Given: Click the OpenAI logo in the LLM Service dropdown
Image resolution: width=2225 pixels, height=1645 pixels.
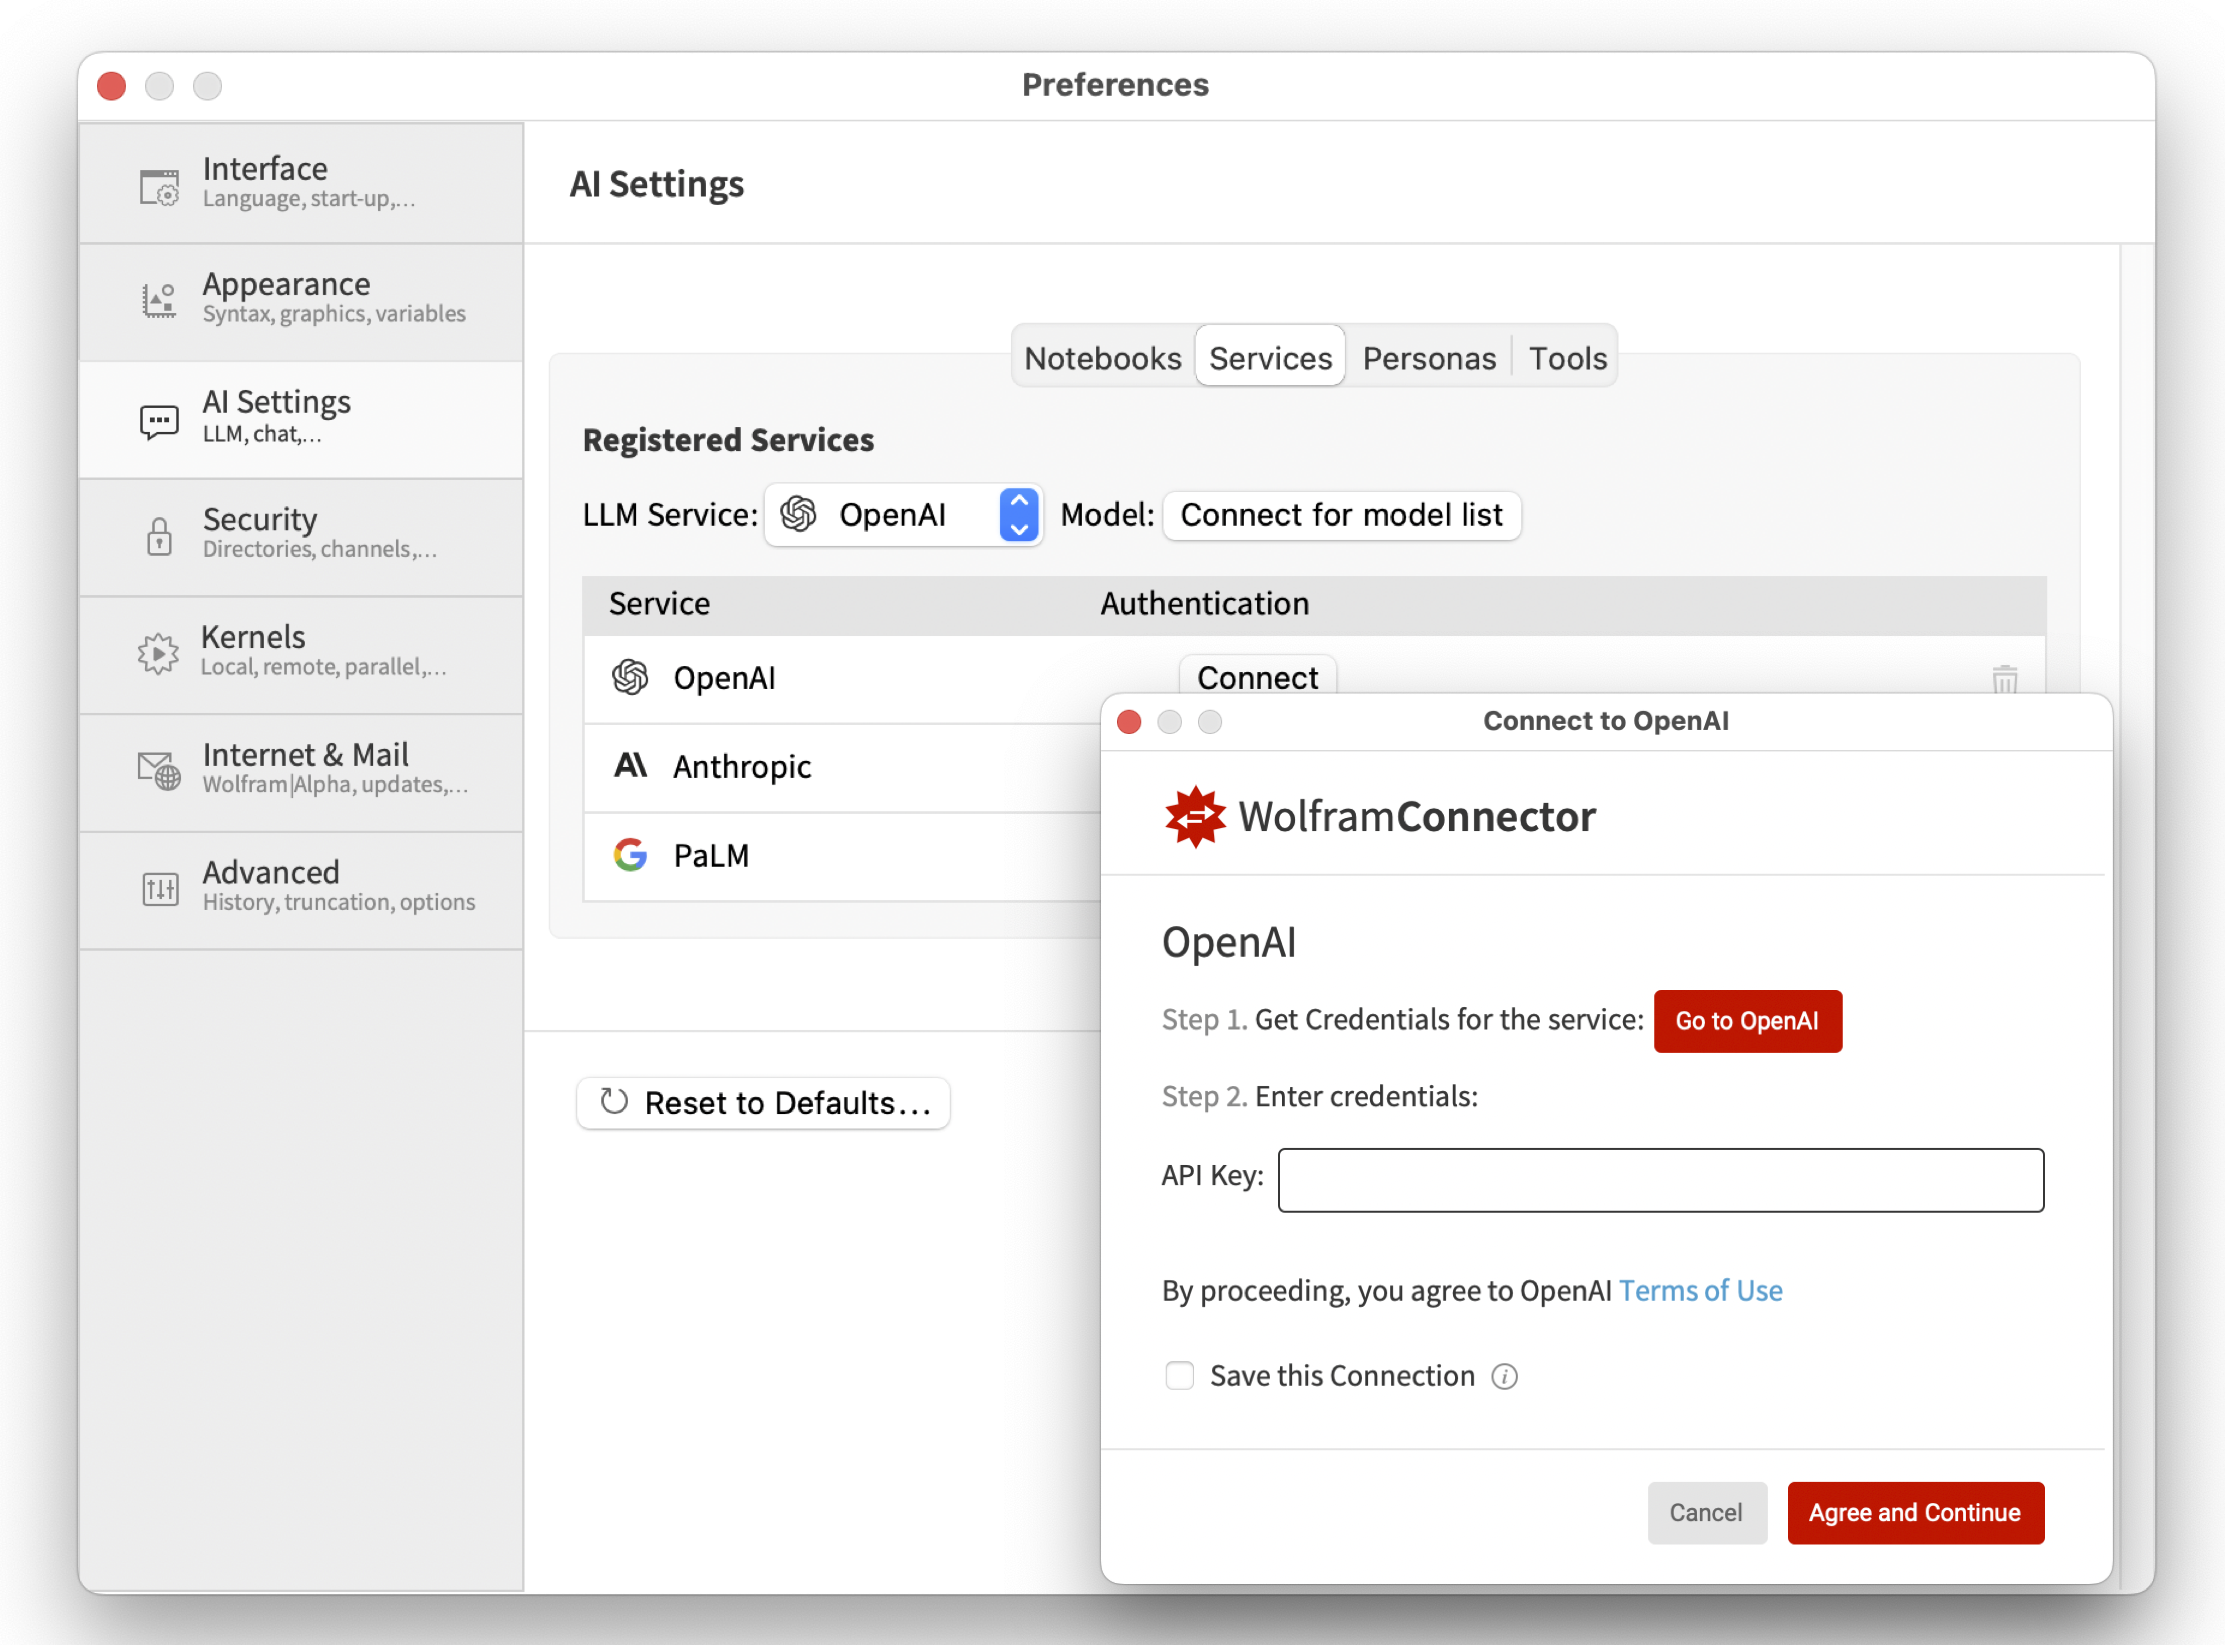Looking at the screenshot, I should 798,514.
